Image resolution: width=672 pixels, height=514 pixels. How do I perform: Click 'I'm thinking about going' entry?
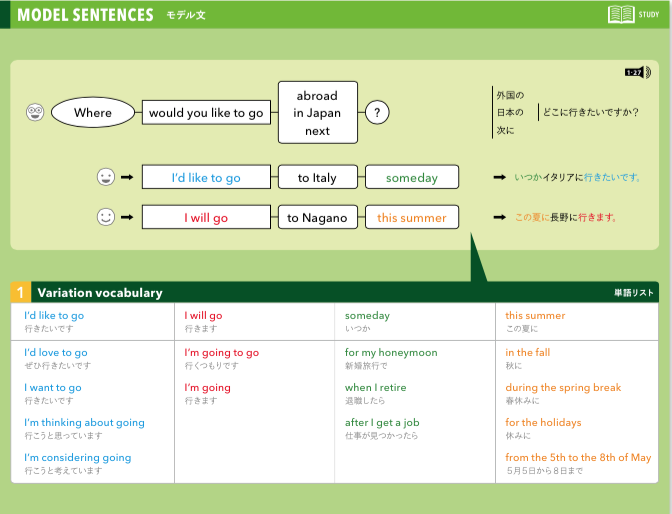(x=84, y=423)
